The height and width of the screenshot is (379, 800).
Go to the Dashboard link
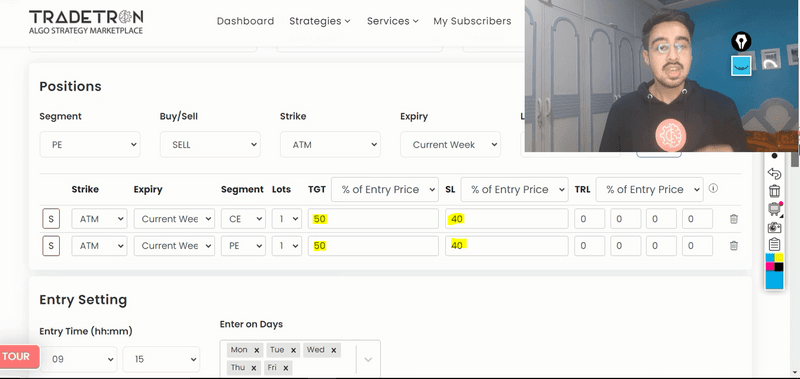pos(245,21)
